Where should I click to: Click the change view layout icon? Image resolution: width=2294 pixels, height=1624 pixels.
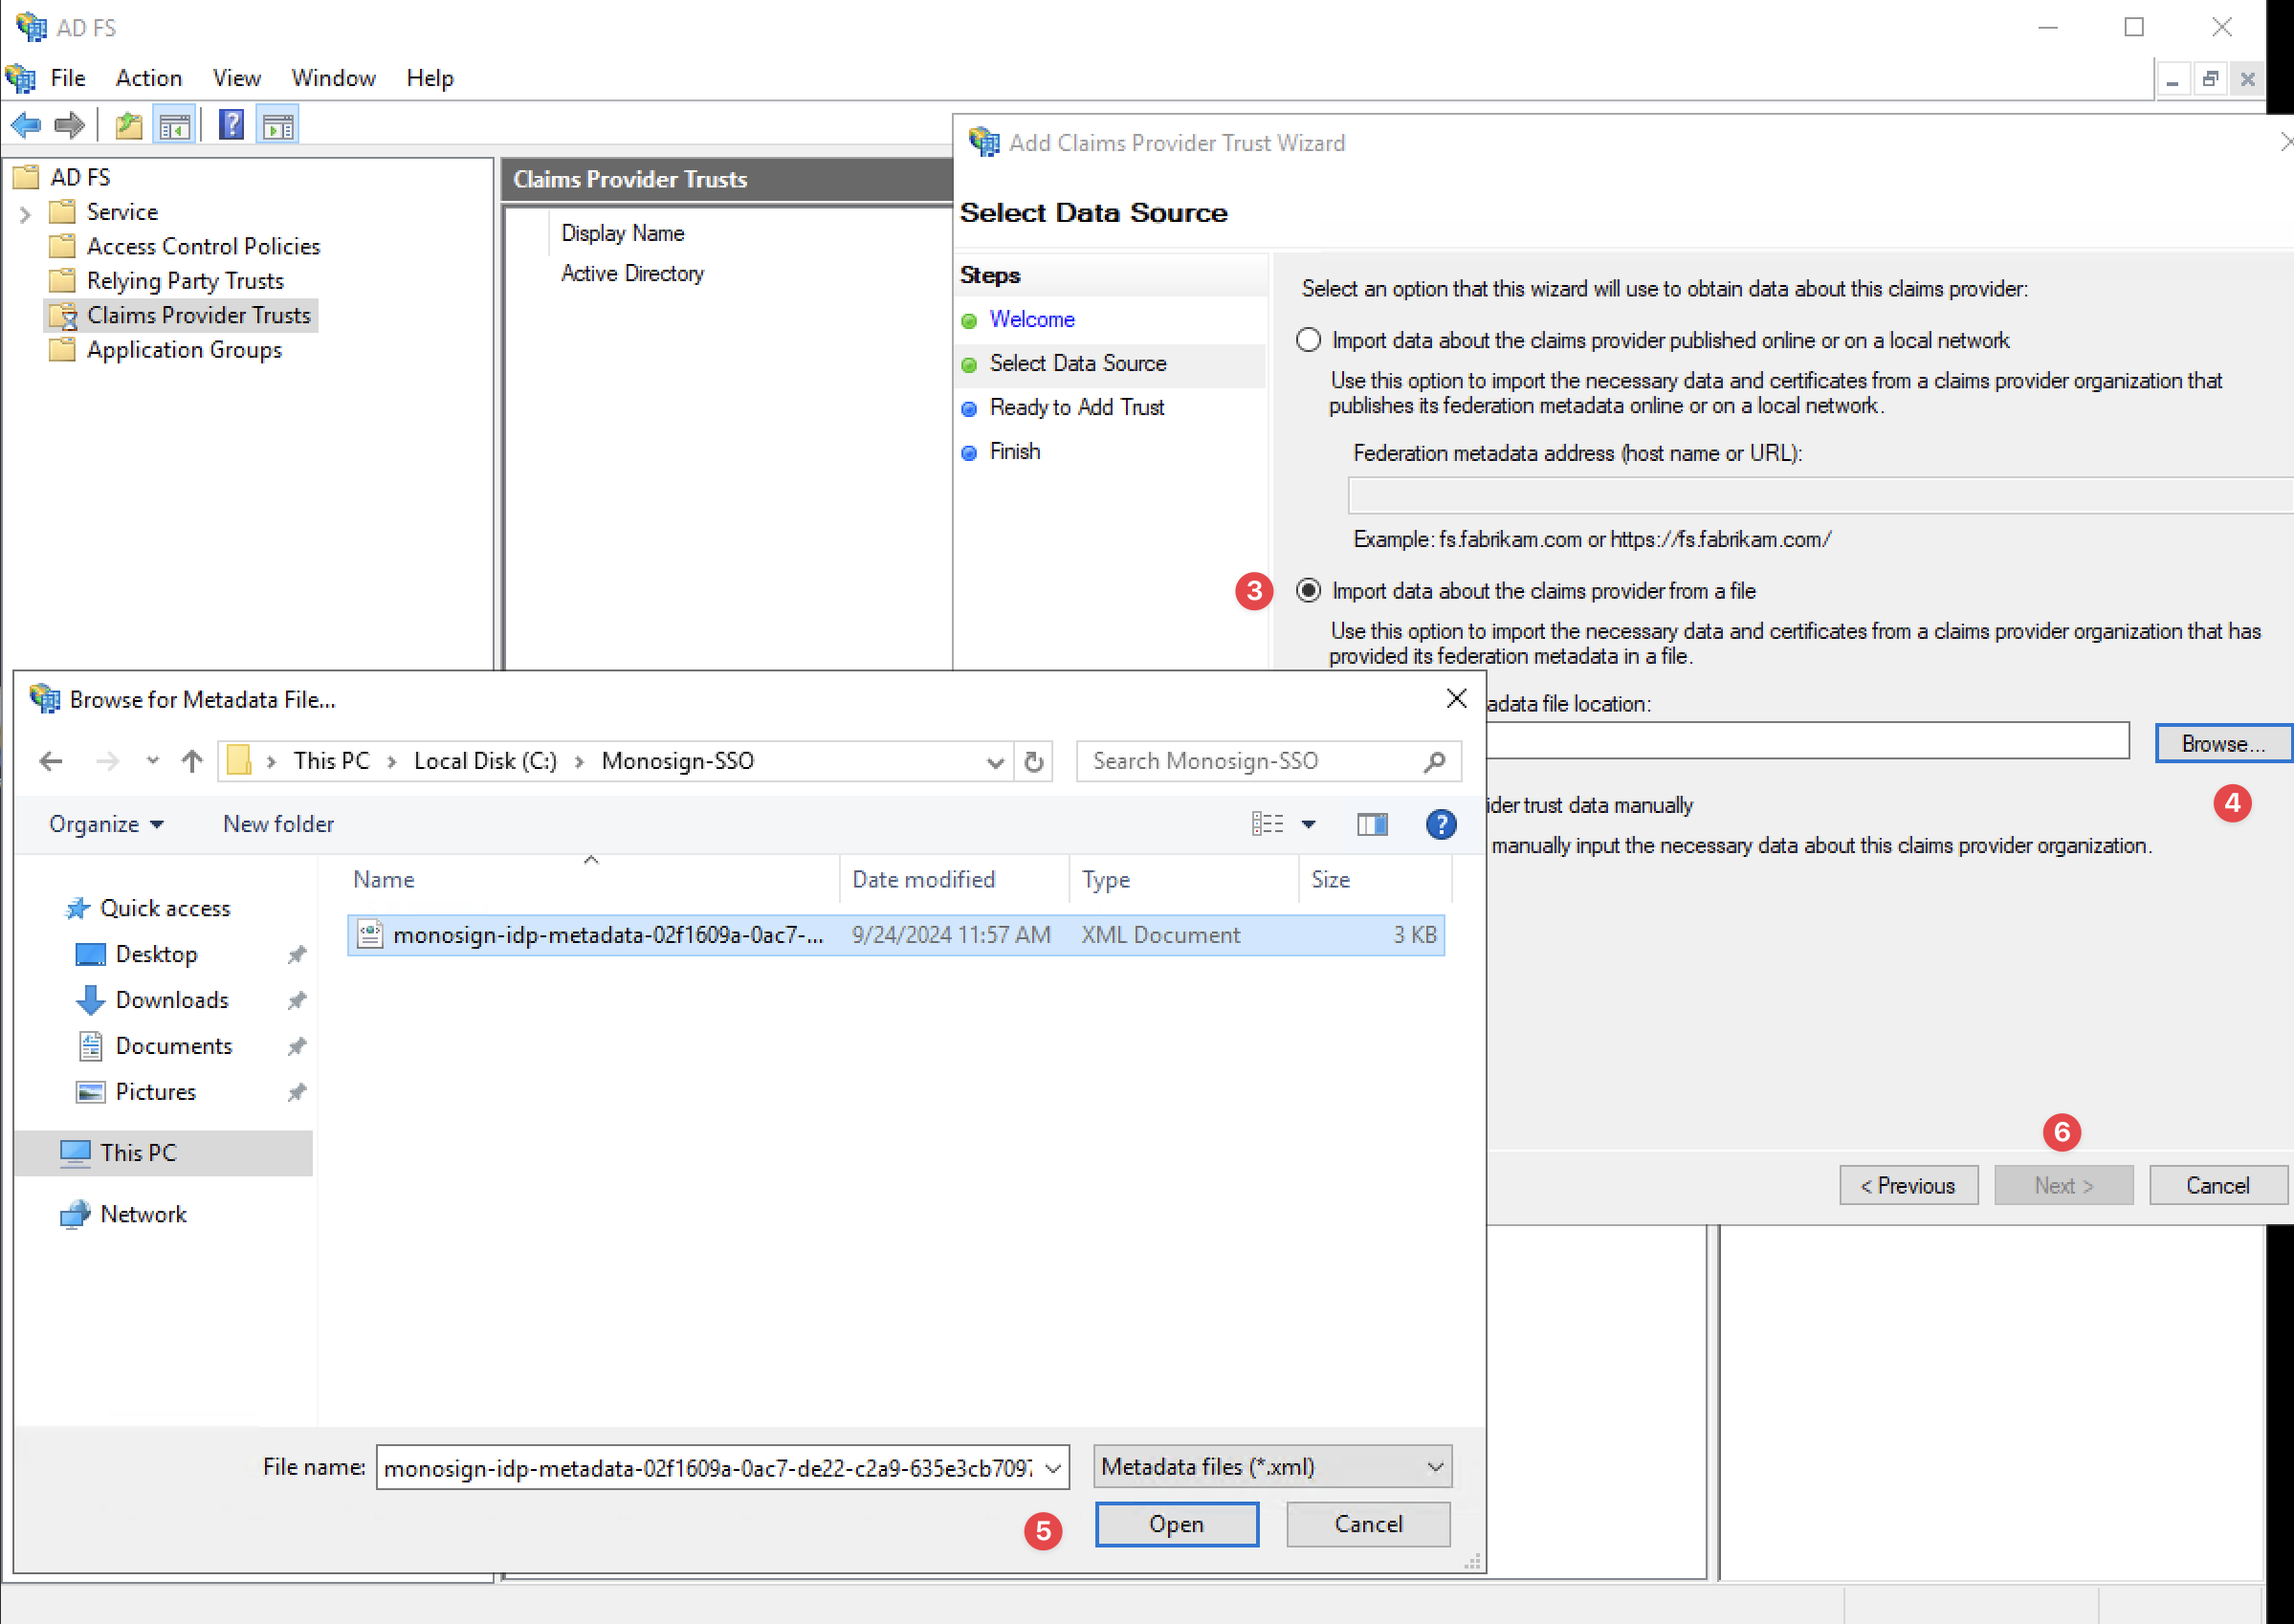[1266, 824]
